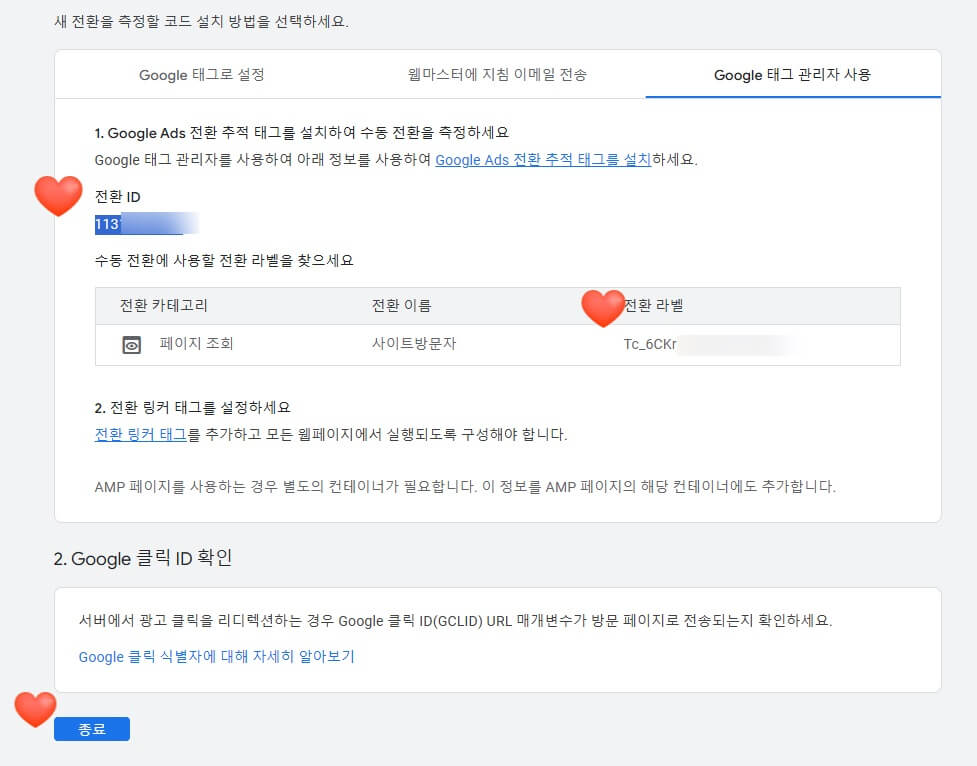Switch to the Google 태그로 설정 tab
The width and height of the screenshot is (977, 766).
[202, 75]
